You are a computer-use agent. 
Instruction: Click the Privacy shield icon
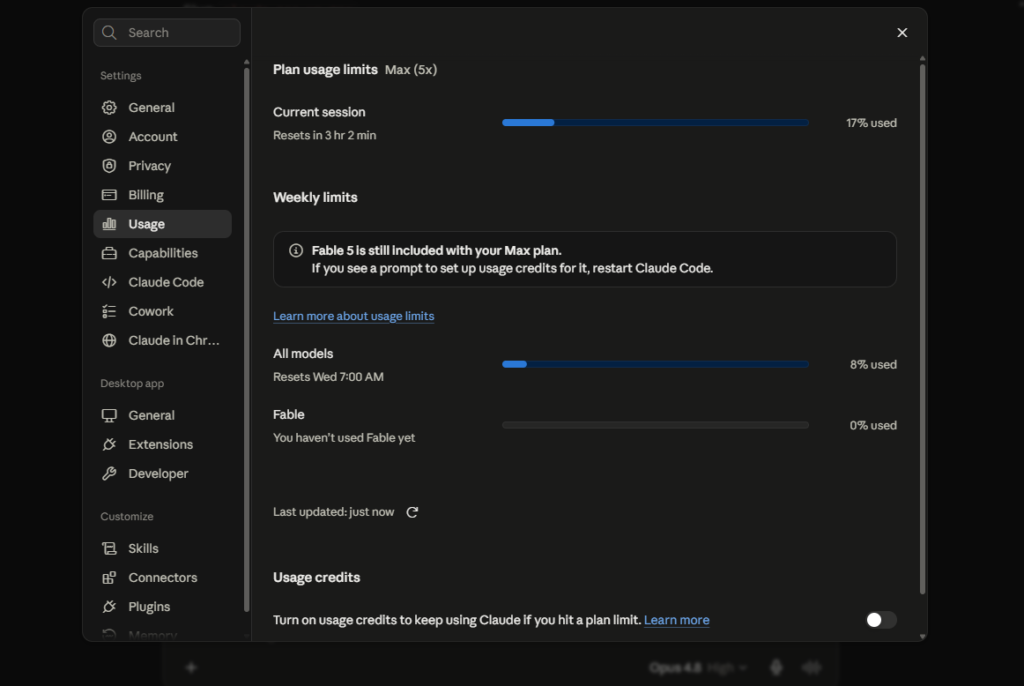109,165
